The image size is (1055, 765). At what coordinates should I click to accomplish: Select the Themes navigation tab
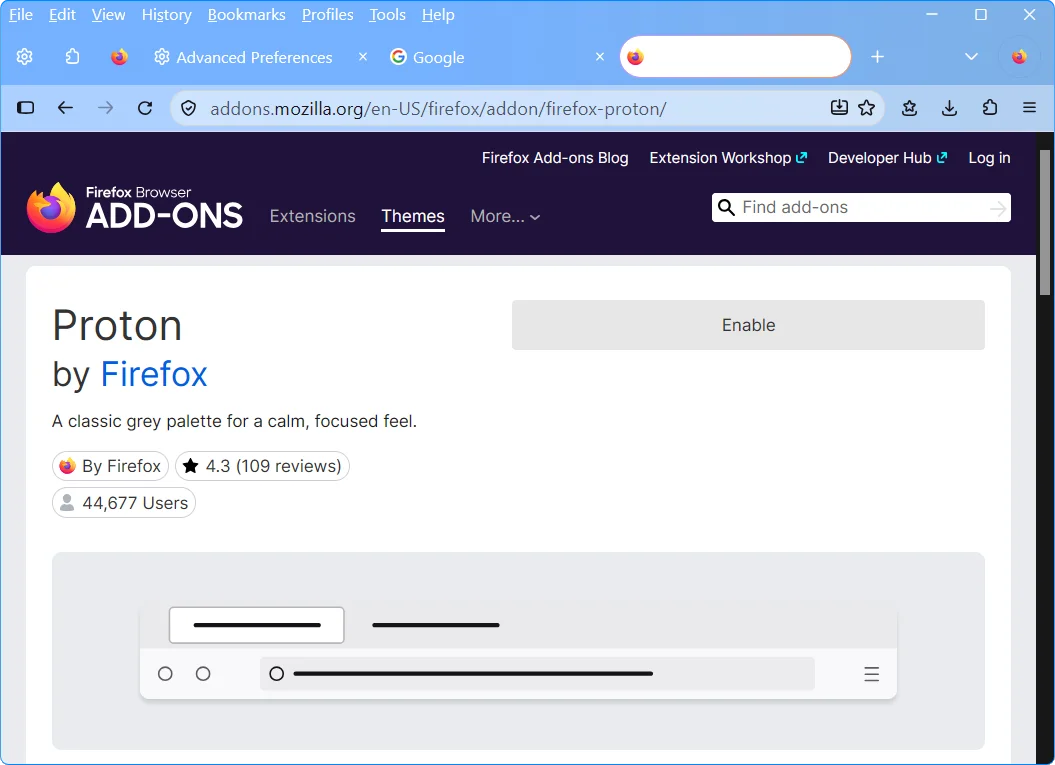tap(413, 216)
